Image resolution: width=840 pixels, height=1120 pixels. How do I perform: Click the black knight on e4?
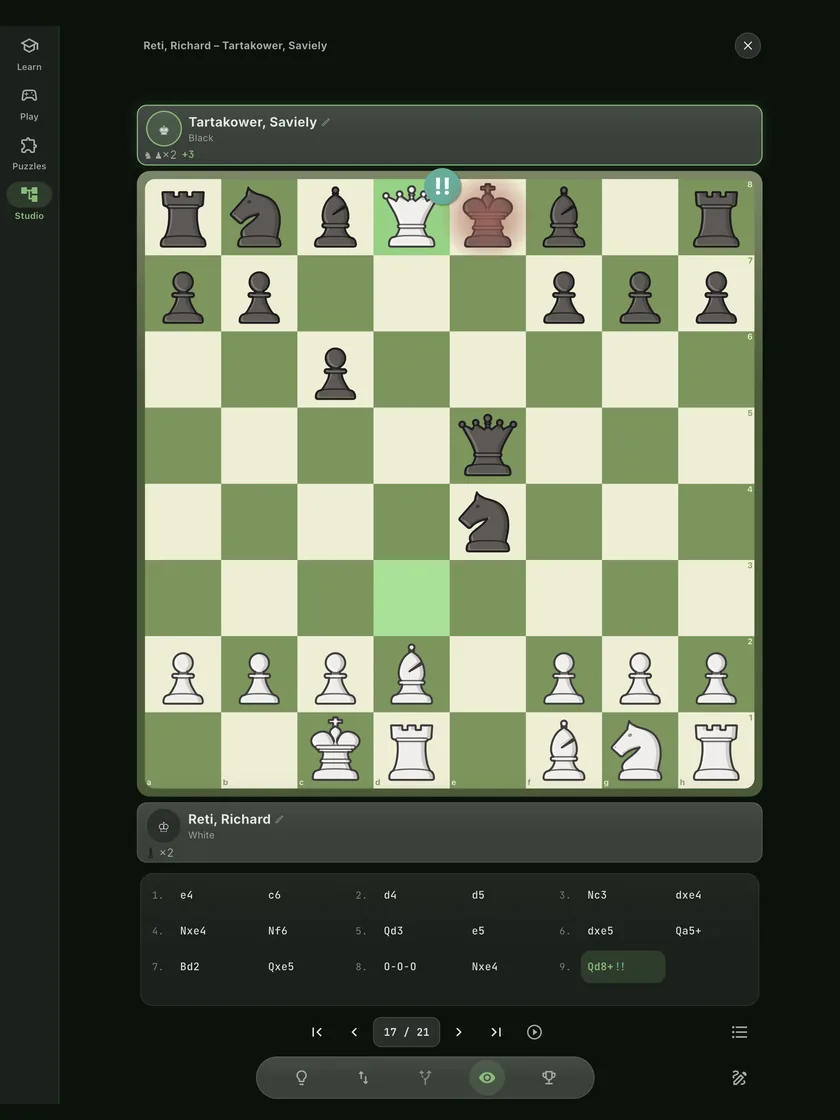[x=487, y=522]
